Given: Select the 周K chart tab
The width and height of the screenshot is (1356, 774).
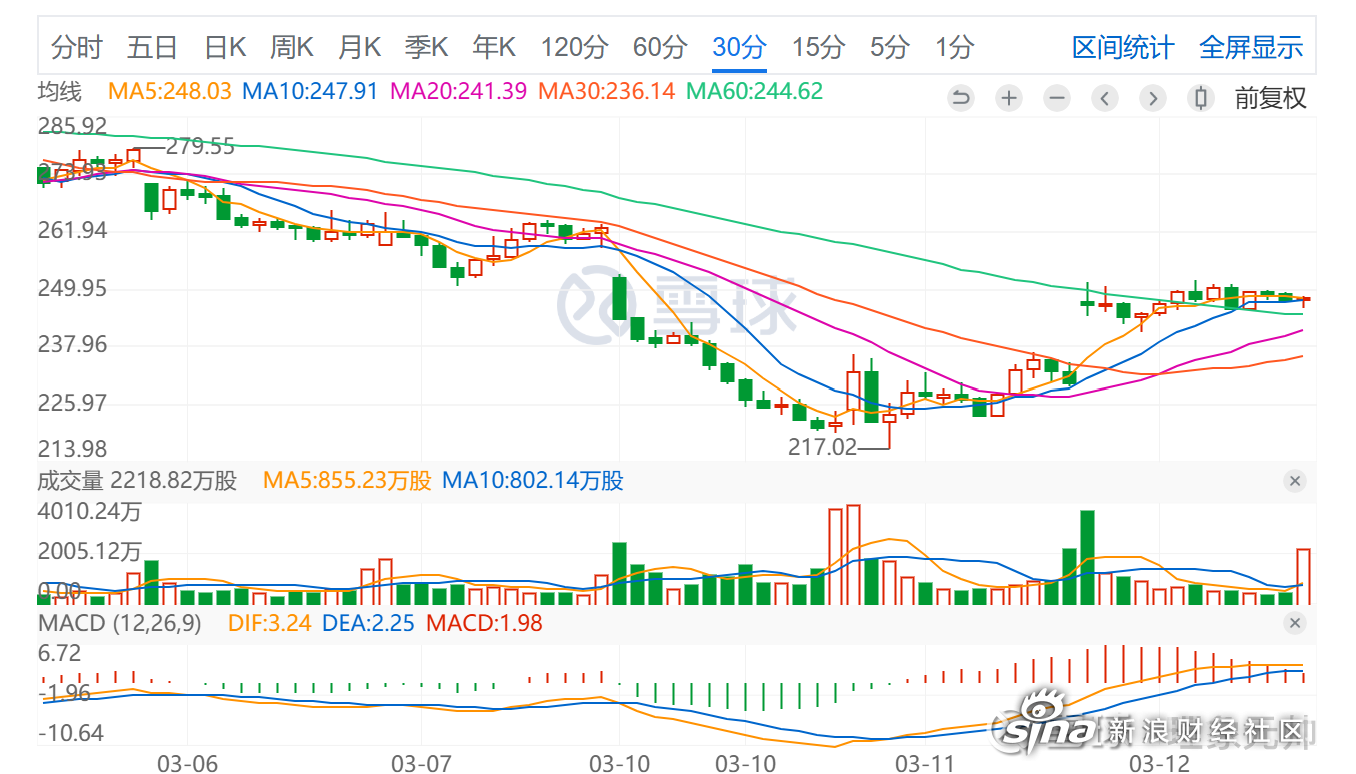Looking at the screenshot, I should 291,47.
